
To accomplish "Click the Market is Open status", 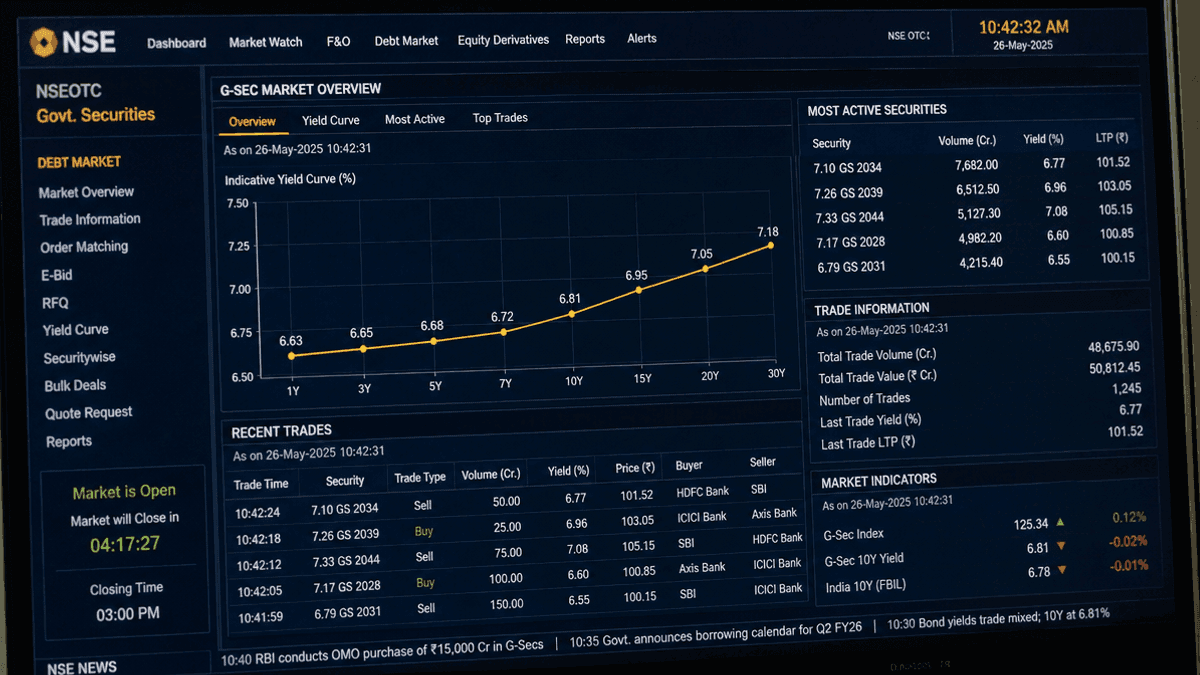I will (x=124, y=492).
